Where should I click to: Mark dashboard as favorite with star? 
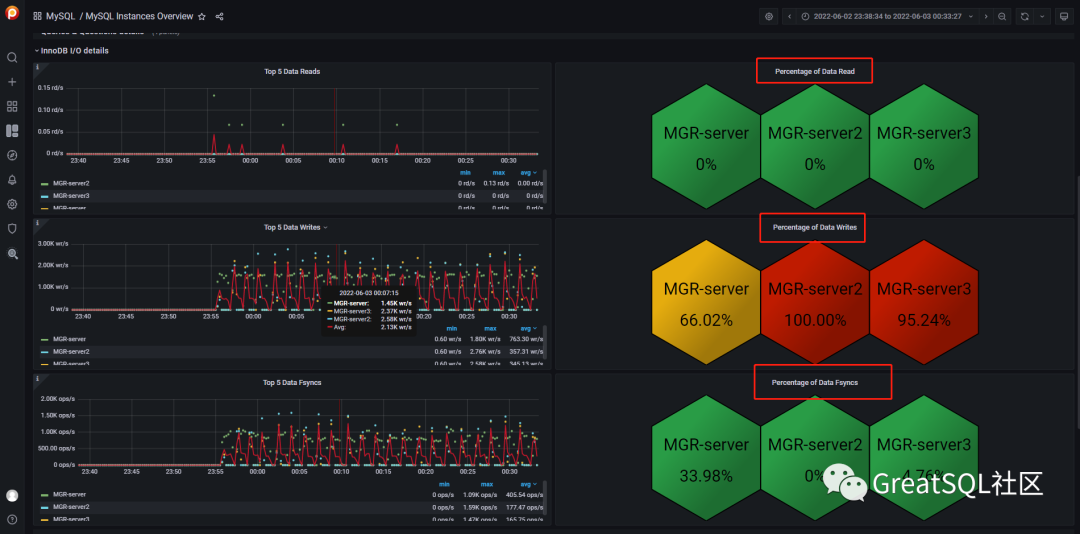click(202, 16)
